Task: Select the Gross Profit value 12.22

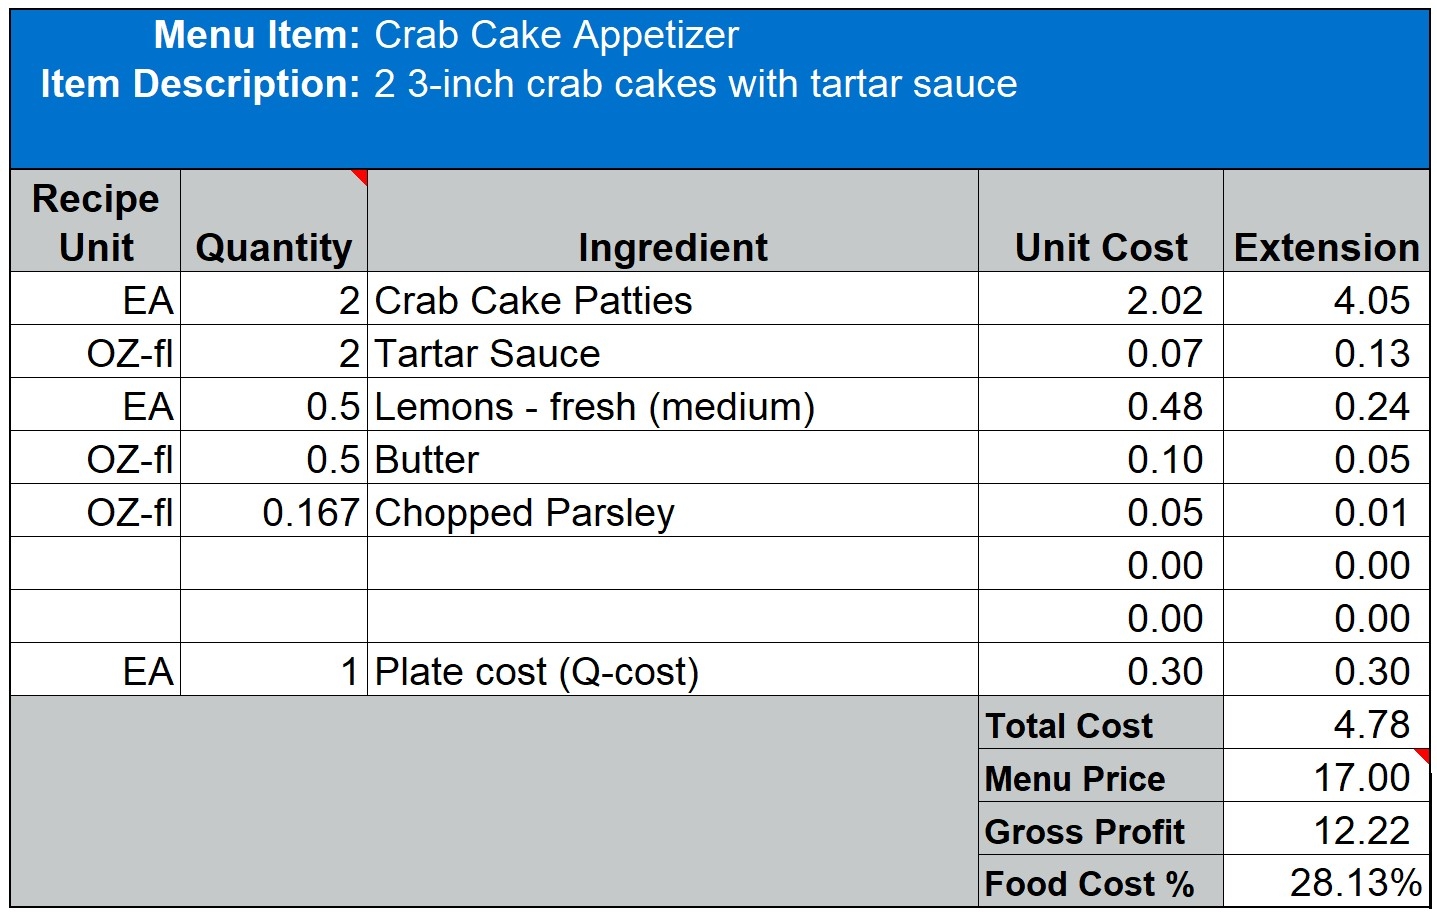Action: point(1361,831)
